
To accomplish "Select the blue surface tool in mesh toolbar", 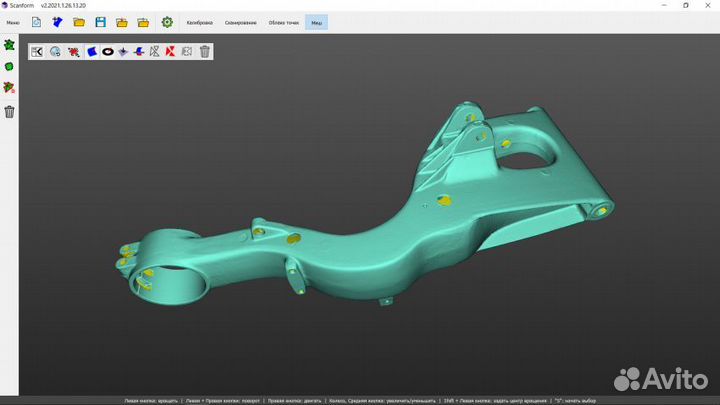I will click(x=91, y=51).
